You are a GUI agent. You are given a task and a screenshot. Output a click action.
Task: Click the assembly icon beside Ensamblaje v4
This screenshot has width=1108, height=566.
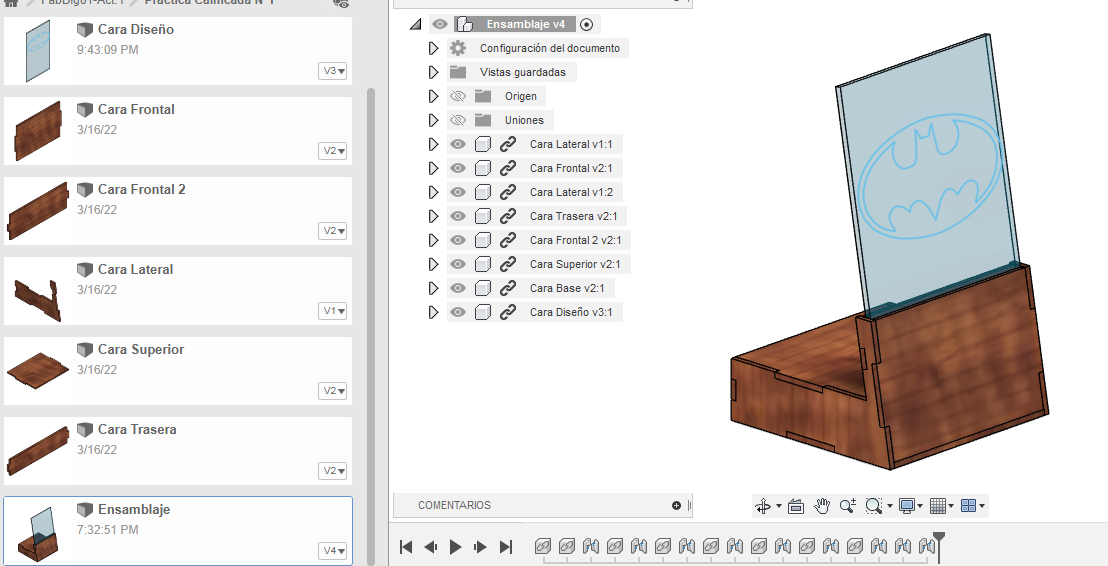coord(464,25)
